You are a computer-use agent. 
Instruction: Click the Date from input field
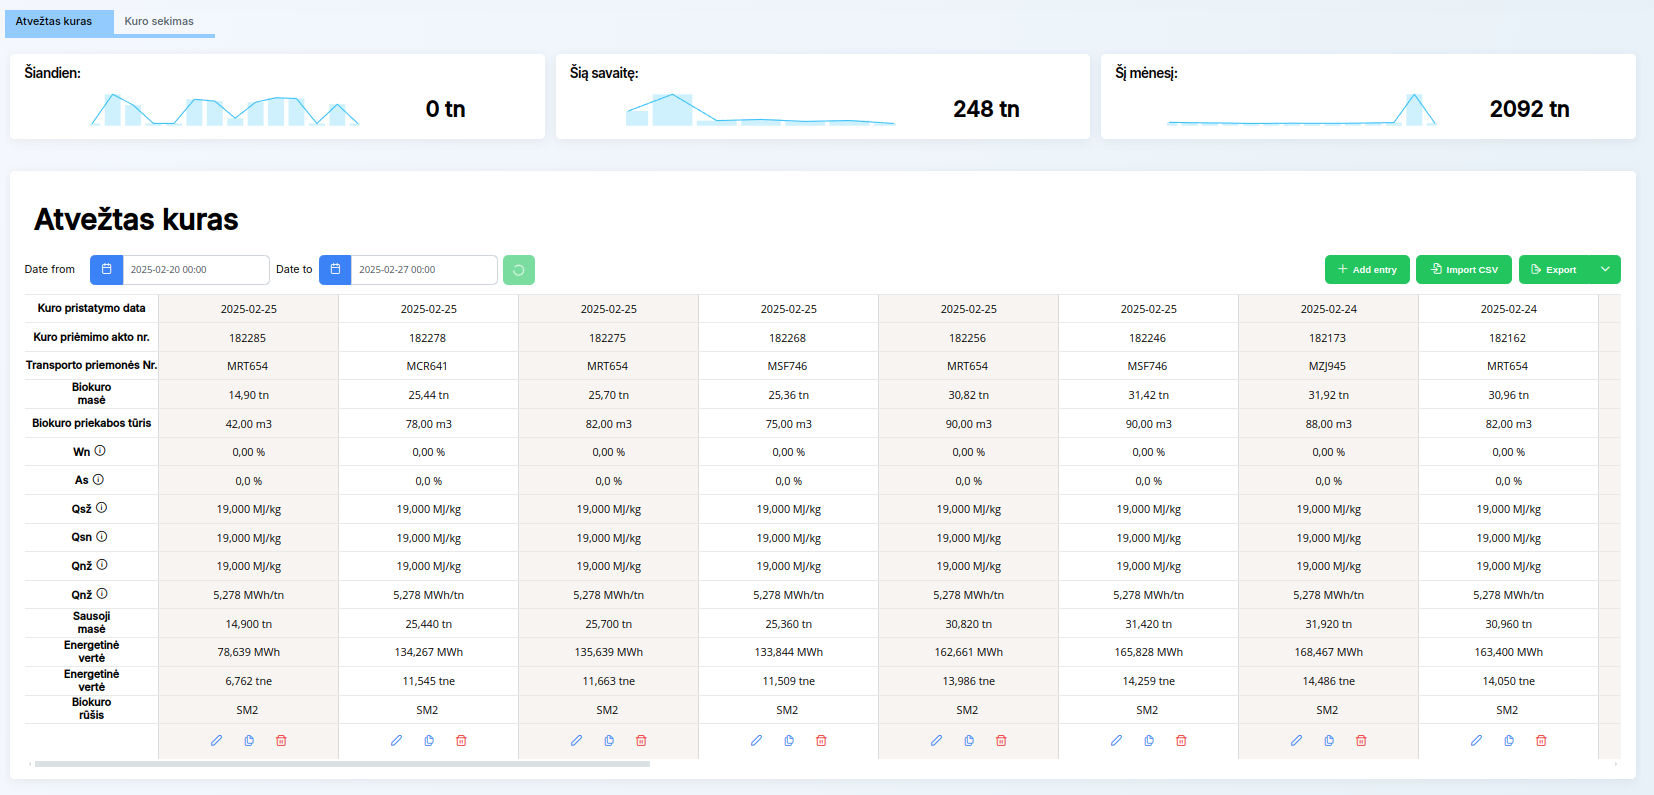195,270
